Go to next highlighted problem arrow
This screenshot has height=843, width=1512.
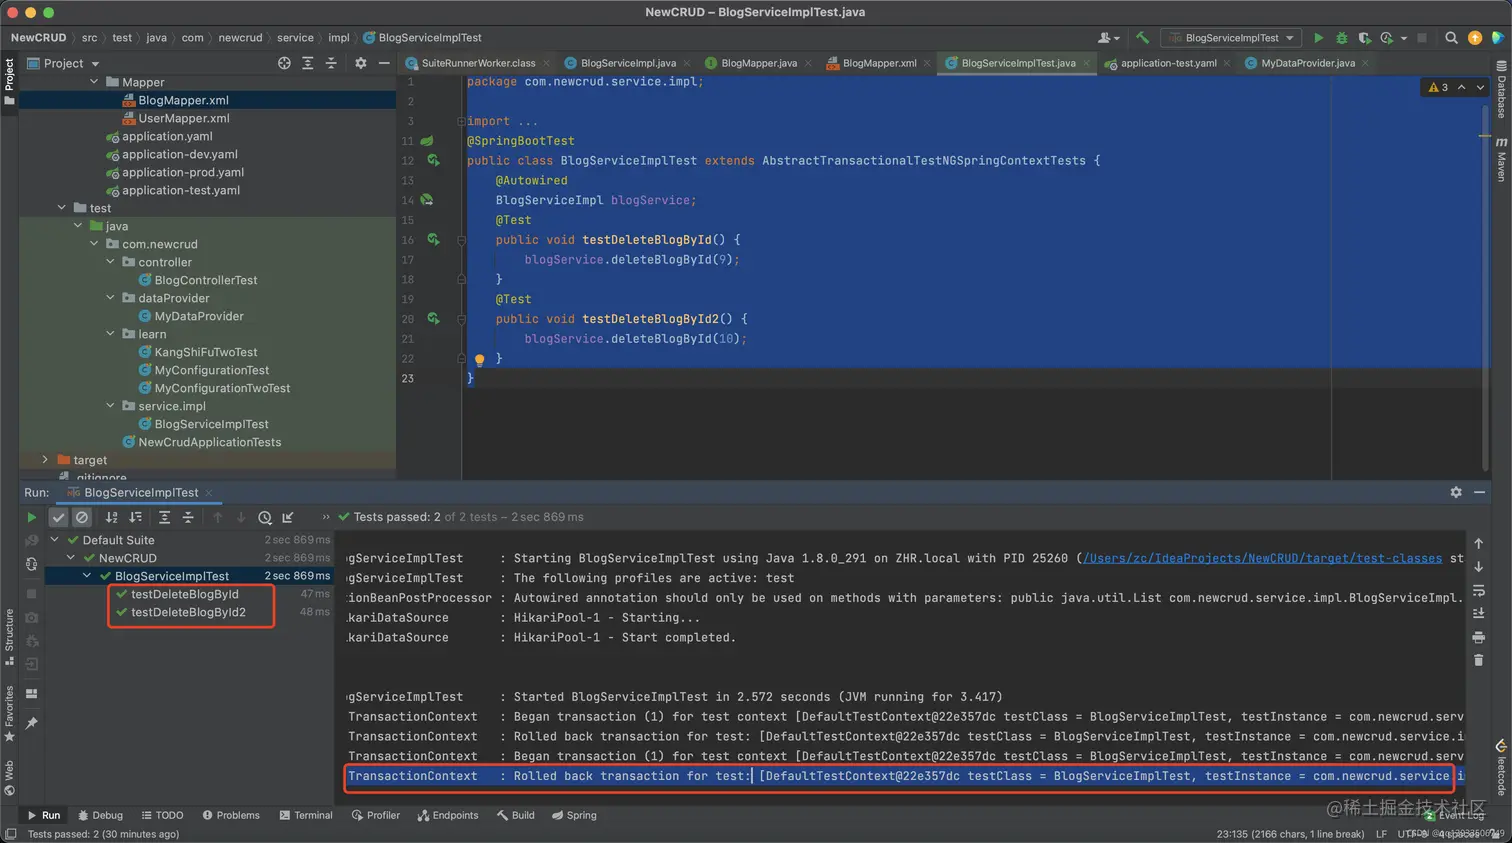point(1480,88)
